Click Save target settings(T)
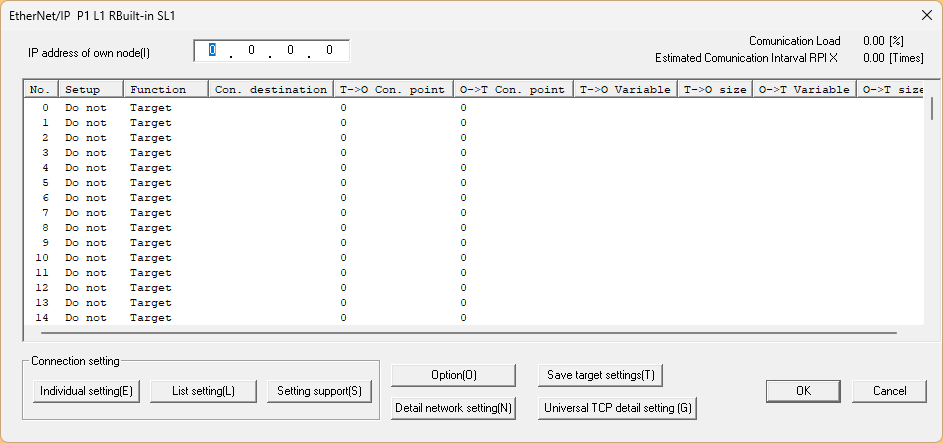The width and height of the screenshot is (943, 443). (601, 375)
